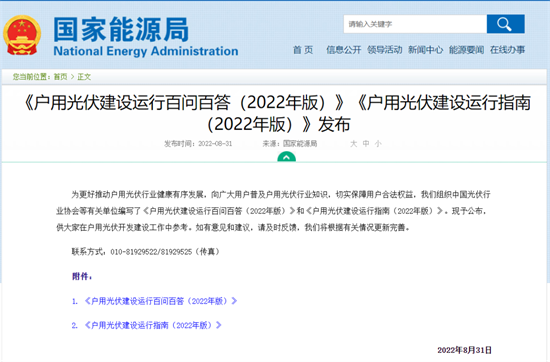Set font size to 大

[354, 144]
